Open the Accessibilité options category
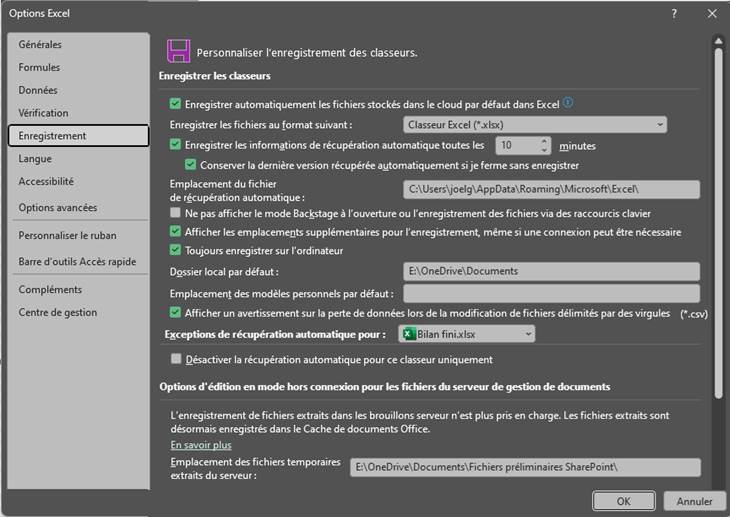 pyautogui.click(x=78, y=182)
